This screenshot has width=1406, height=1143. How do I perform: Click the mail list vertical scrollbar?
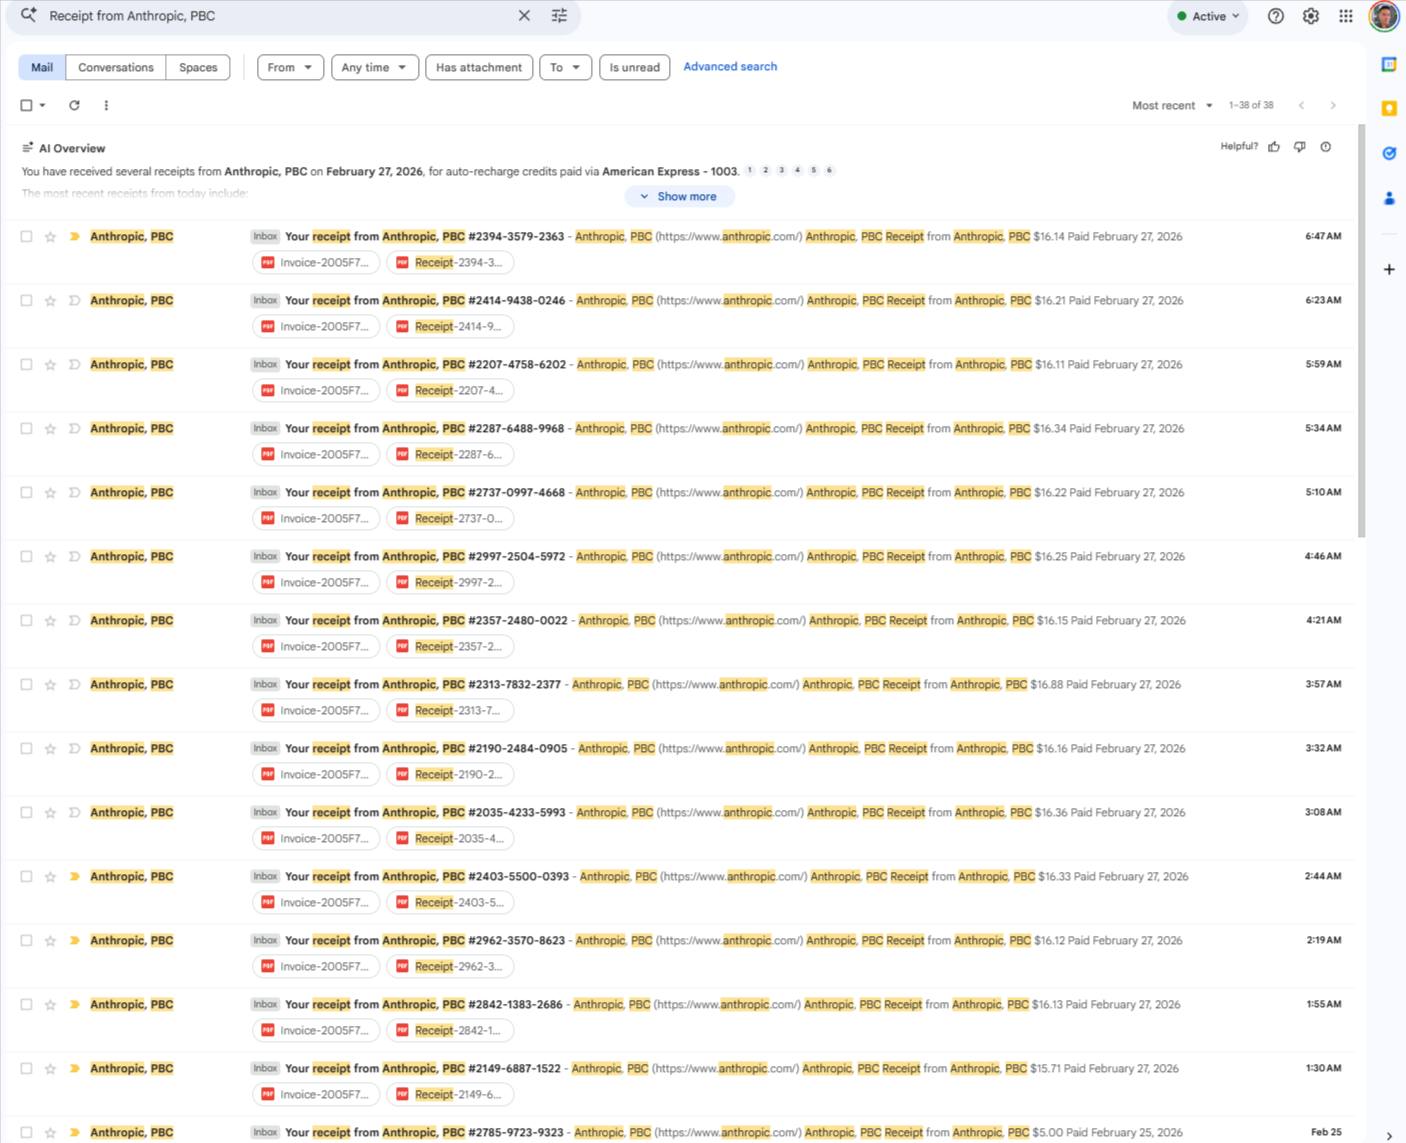point(1361,330)
